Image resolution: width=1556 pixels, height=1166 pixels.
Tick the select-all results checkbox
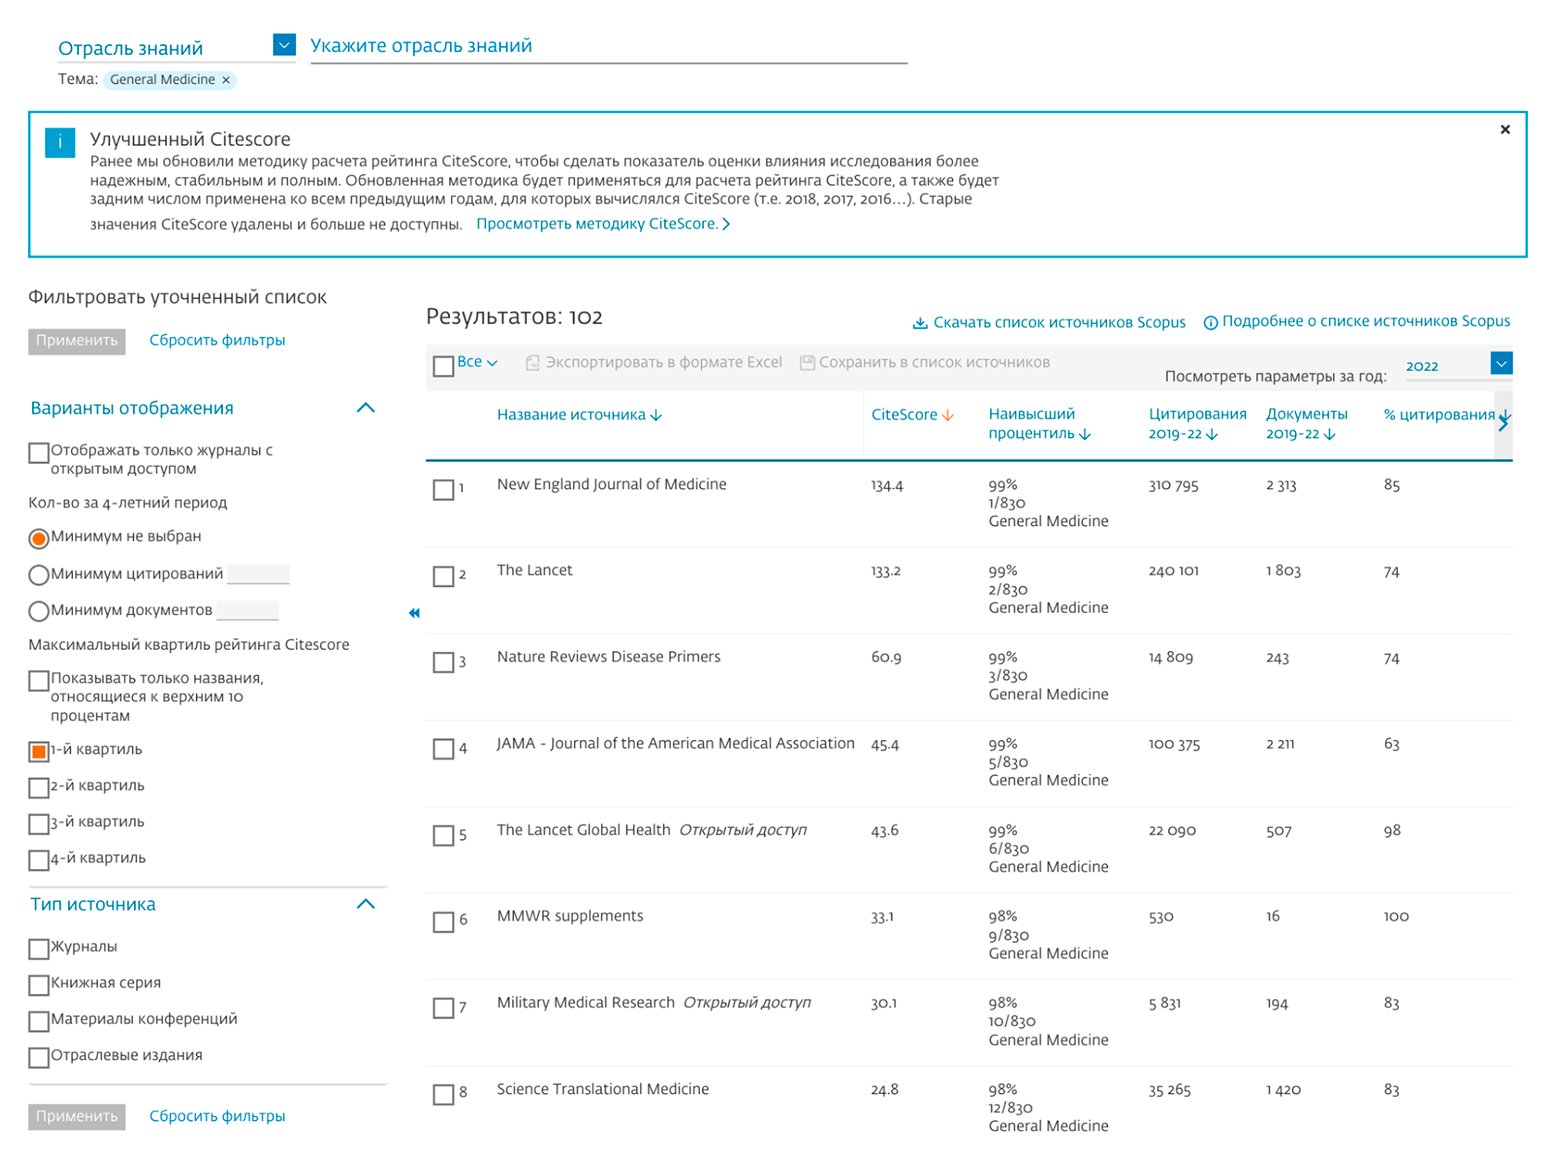coord(444,366)
